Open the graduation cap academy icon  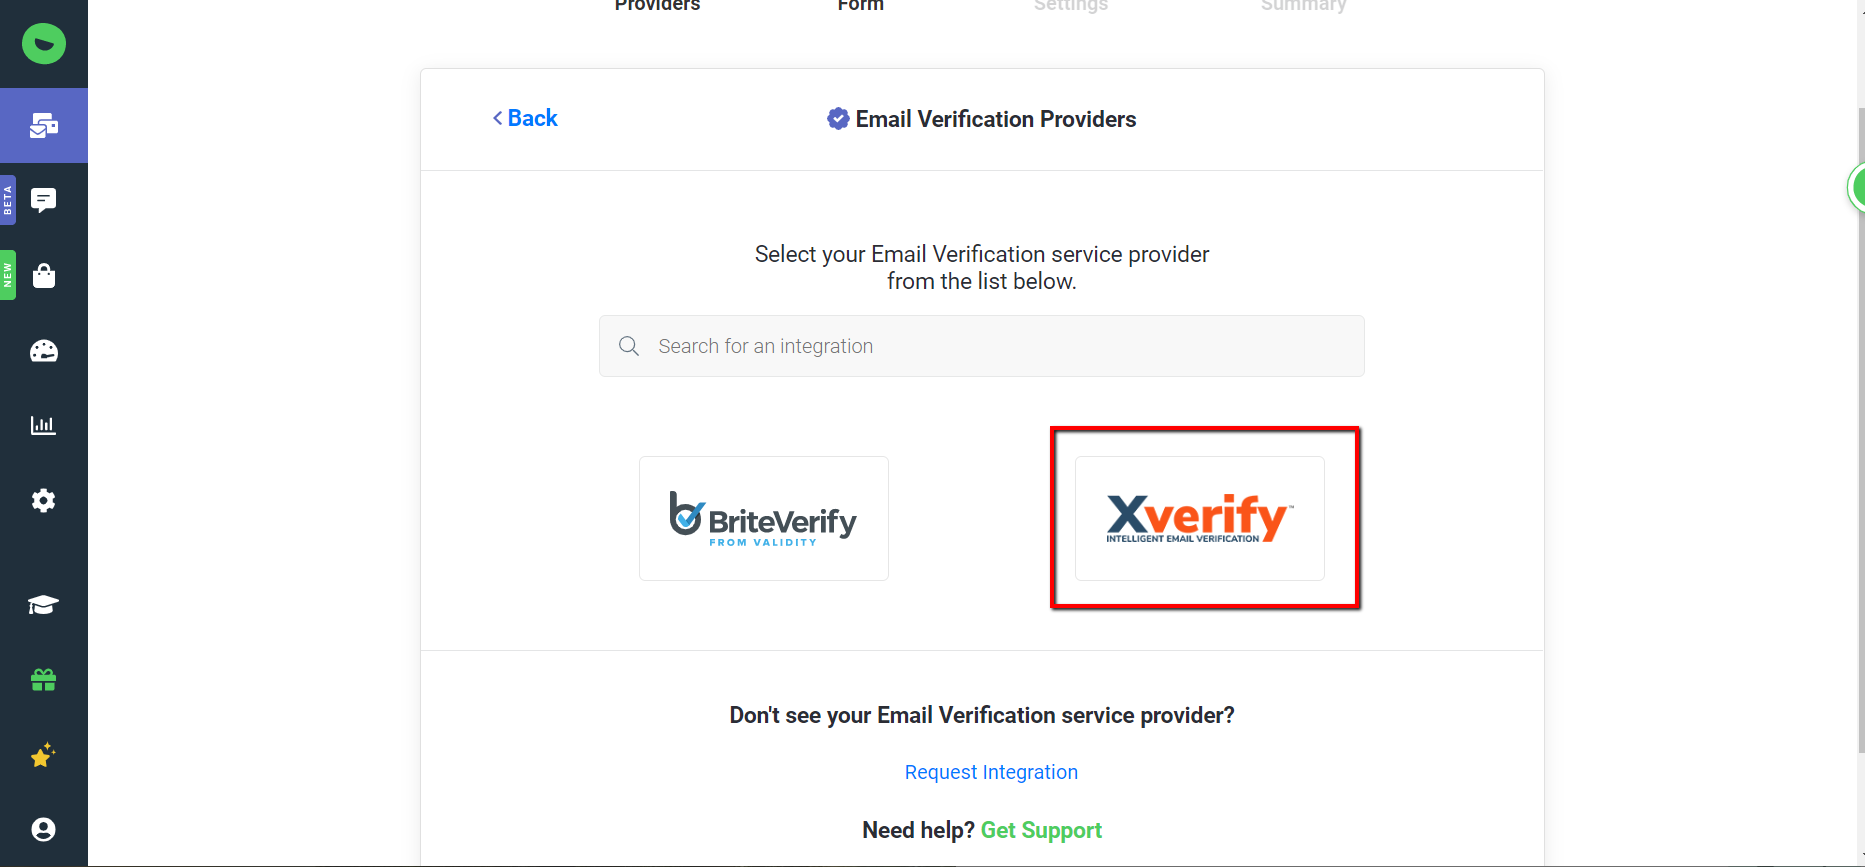pyautogui.click(x=44, y=605)
